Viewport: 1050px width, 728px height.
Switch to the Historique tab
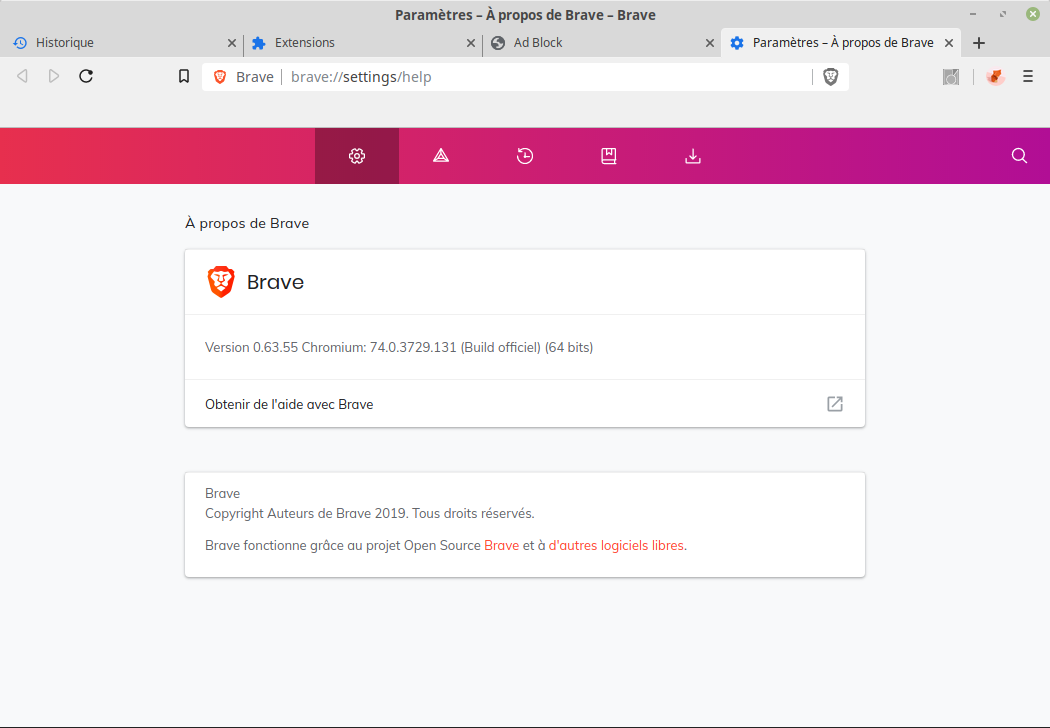110,43
